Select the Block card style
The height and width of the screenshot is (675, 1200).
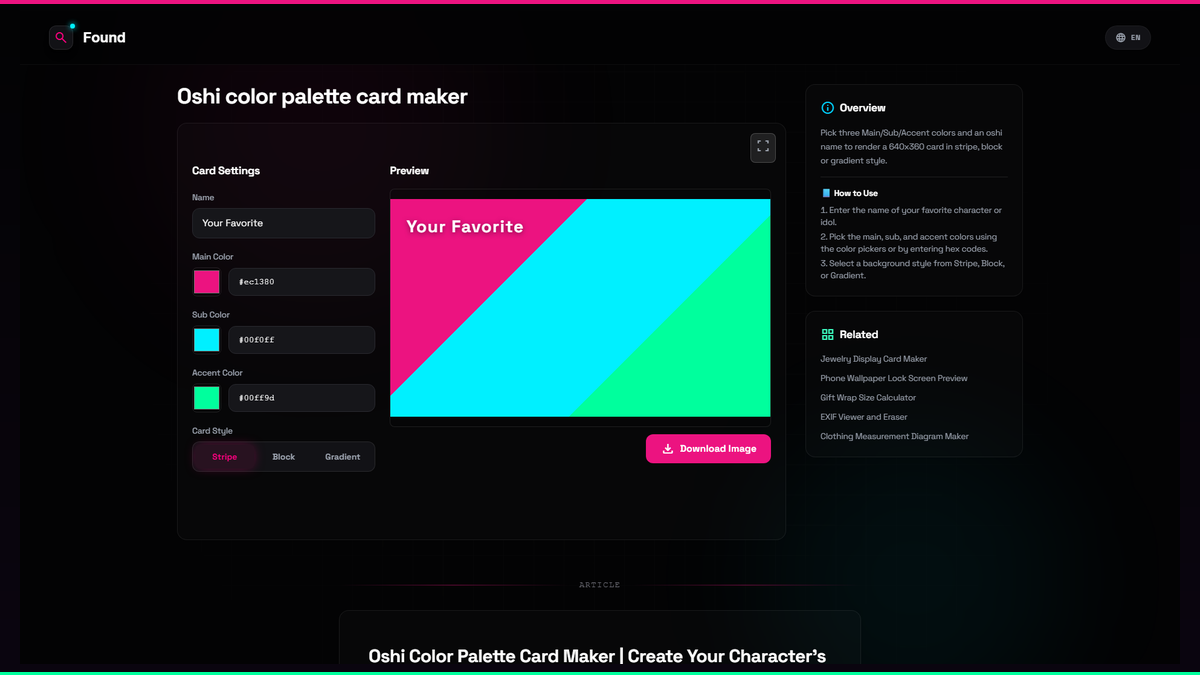[x=284, y=457]
